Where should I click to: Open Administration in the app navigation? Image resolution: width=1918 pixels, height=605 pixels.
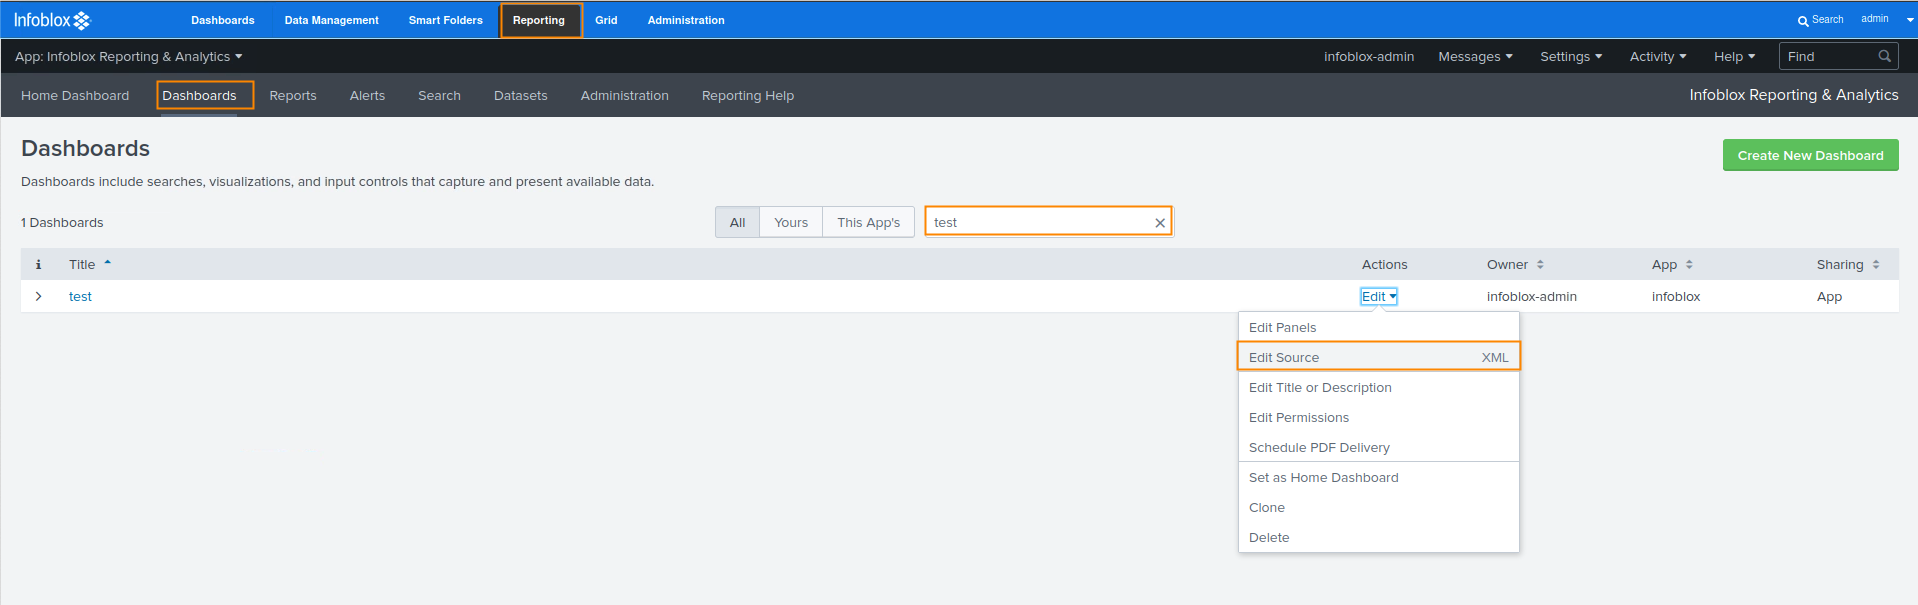(x=625, y=96)
